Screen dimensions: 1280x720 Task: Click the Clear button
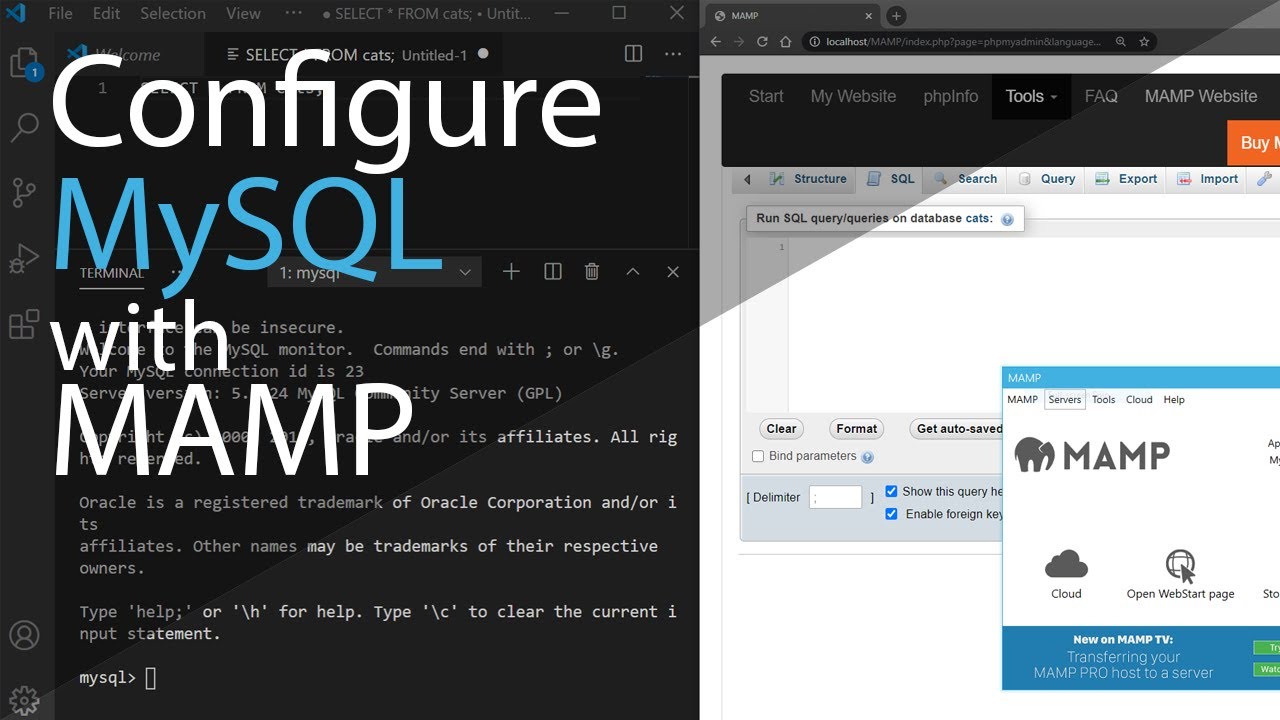coord(781,428)
